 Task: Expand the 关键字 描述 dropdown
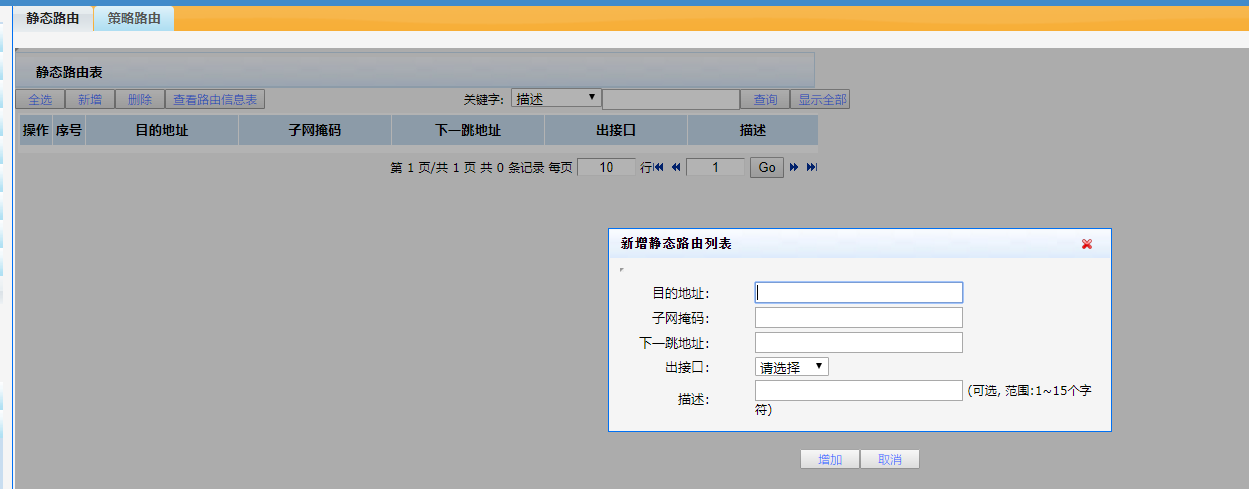tap(556, 98)
